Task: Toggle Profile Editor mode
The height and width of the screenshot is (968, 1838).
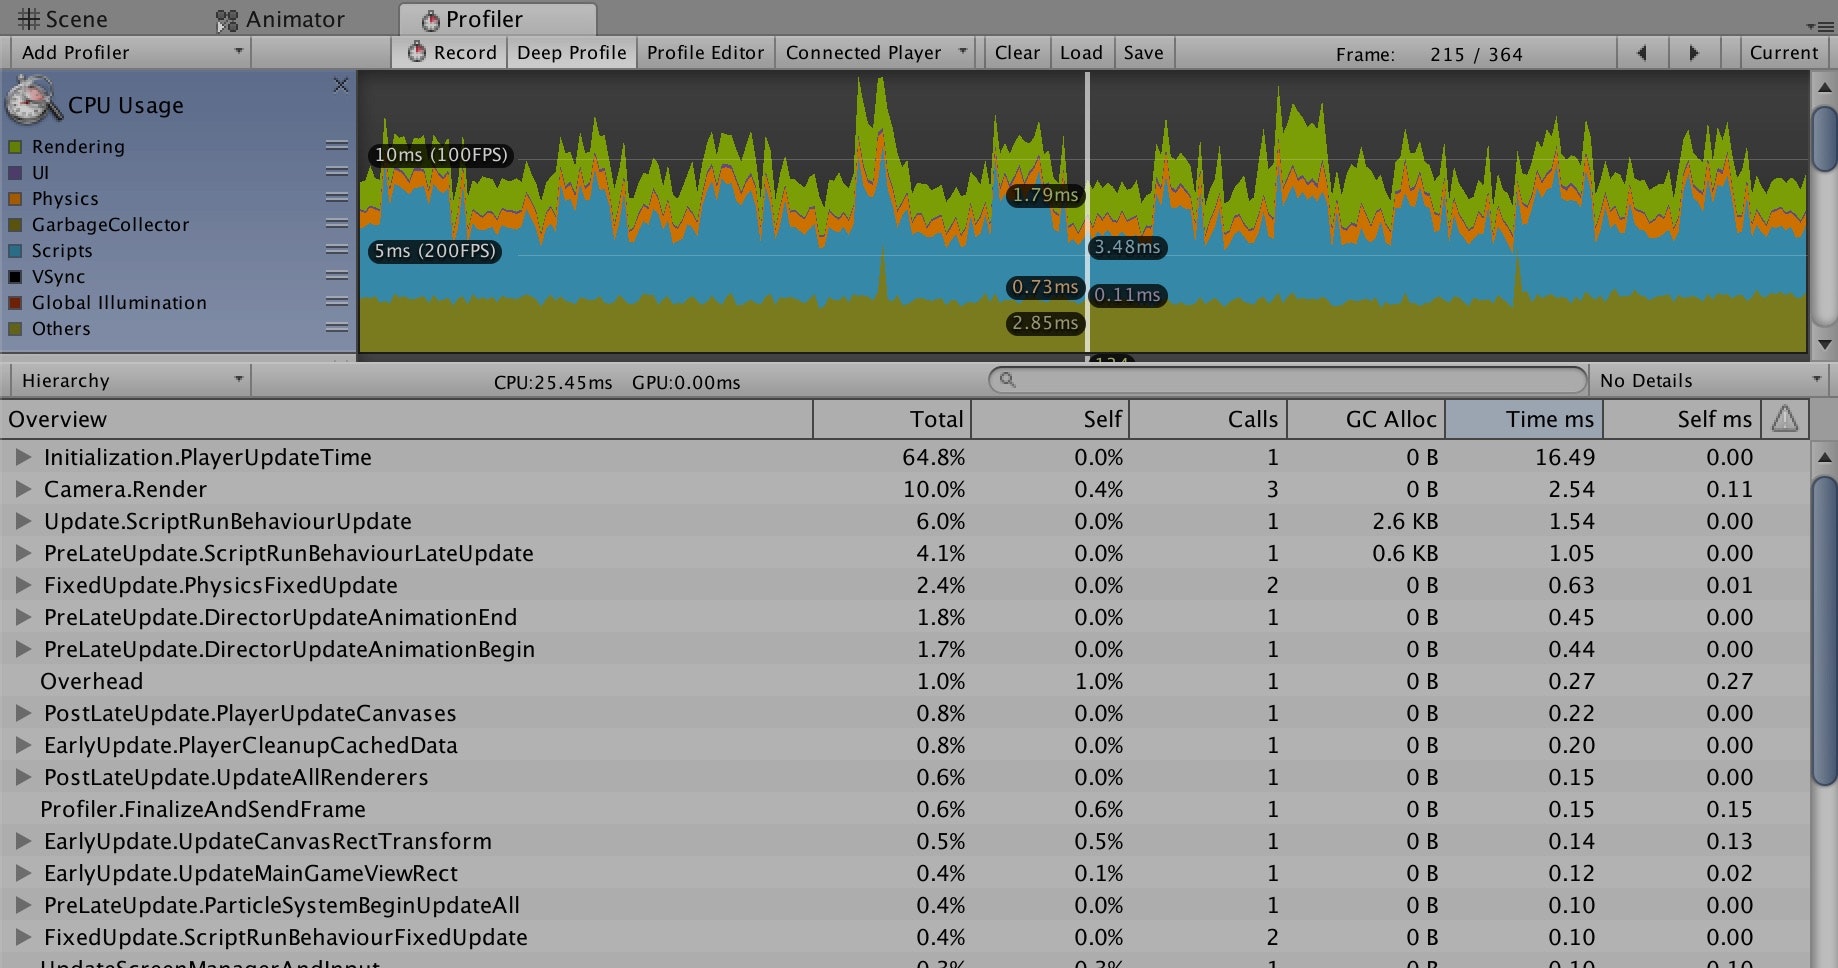Action: point(705,53)
